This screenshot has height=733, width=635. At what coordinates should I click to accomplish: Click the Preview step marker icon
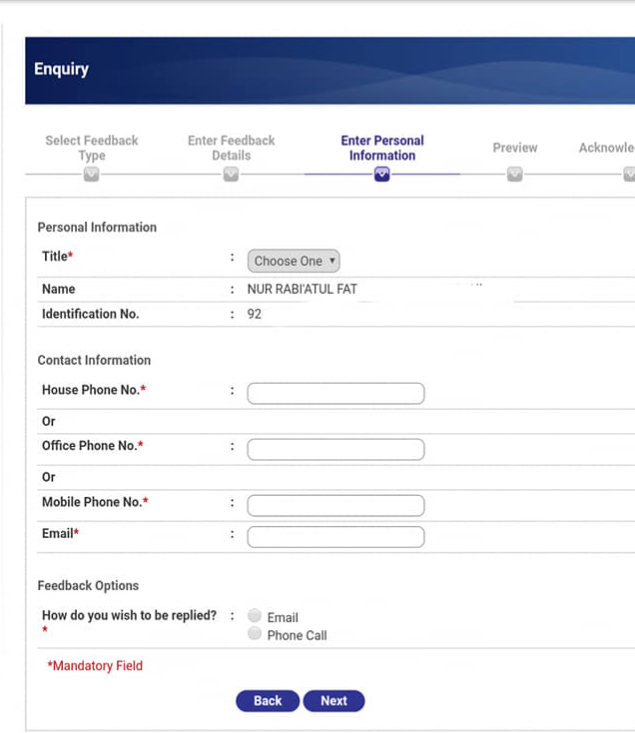coord(515,174)
